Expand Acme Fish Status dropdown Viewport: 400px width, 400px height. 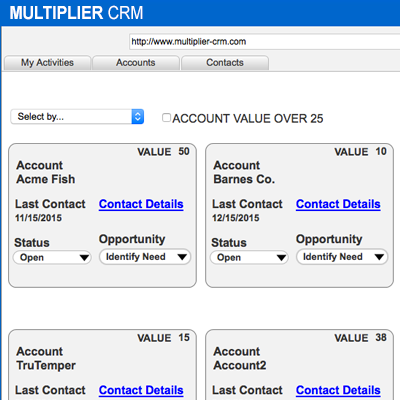(52, 258)
